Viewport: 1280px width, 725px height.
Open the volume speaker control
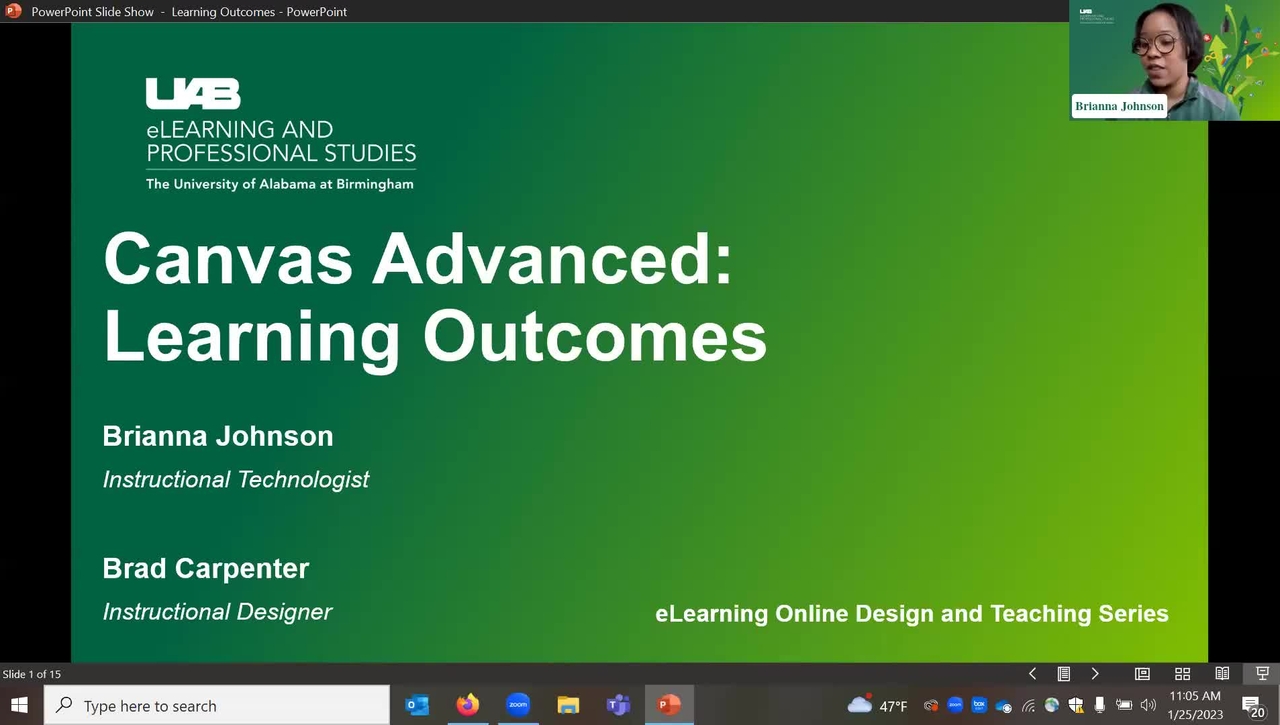coord(1148,705)
